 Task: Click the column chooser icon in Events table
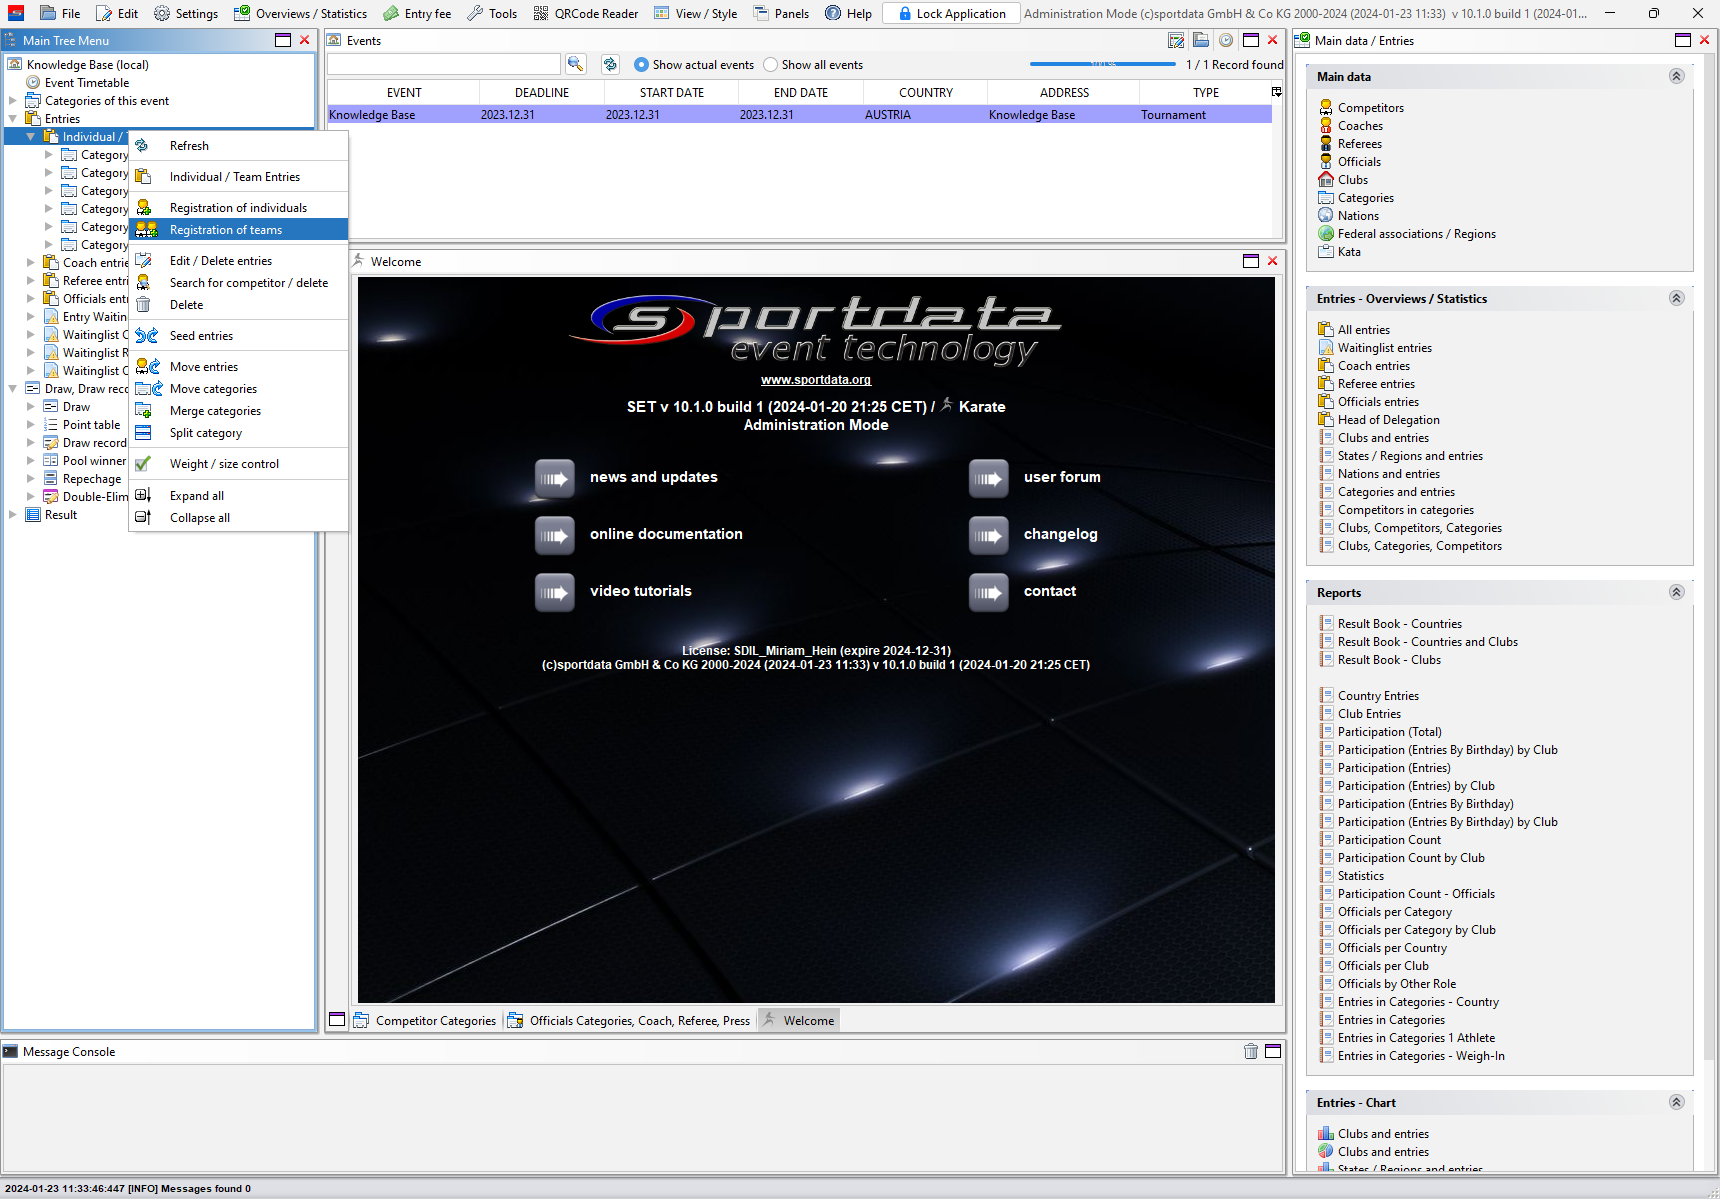(1276, 92)
